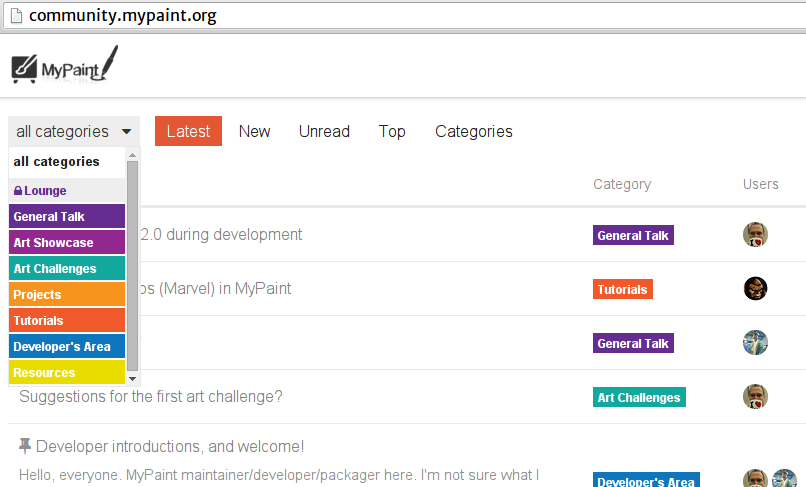
Task: Switch to the Unread tab
Action: click(324, 131)
